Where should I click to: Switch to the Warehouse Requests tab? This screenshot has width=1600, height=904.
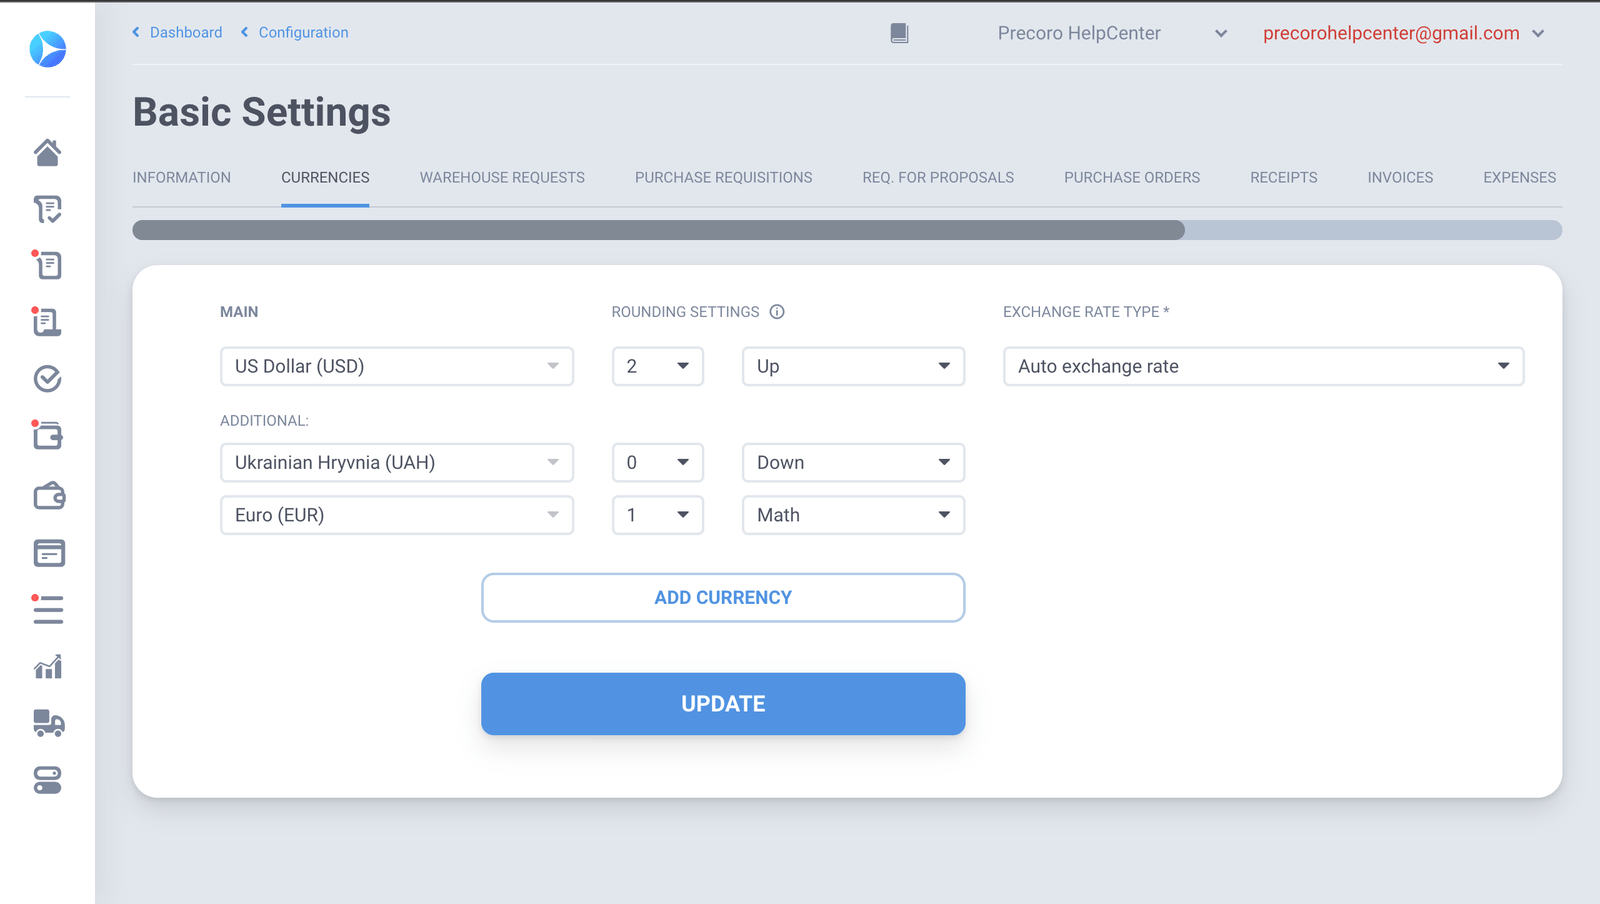tap(502, 177)
